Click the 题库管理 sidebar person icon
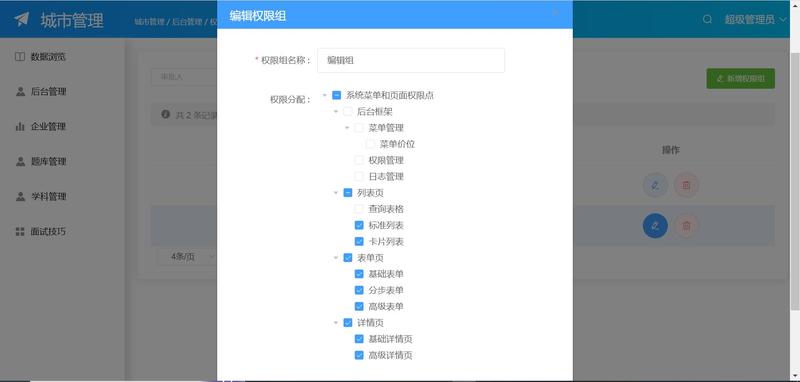The height and width of the screenshot is (382, 800). [x=20, y=162]
